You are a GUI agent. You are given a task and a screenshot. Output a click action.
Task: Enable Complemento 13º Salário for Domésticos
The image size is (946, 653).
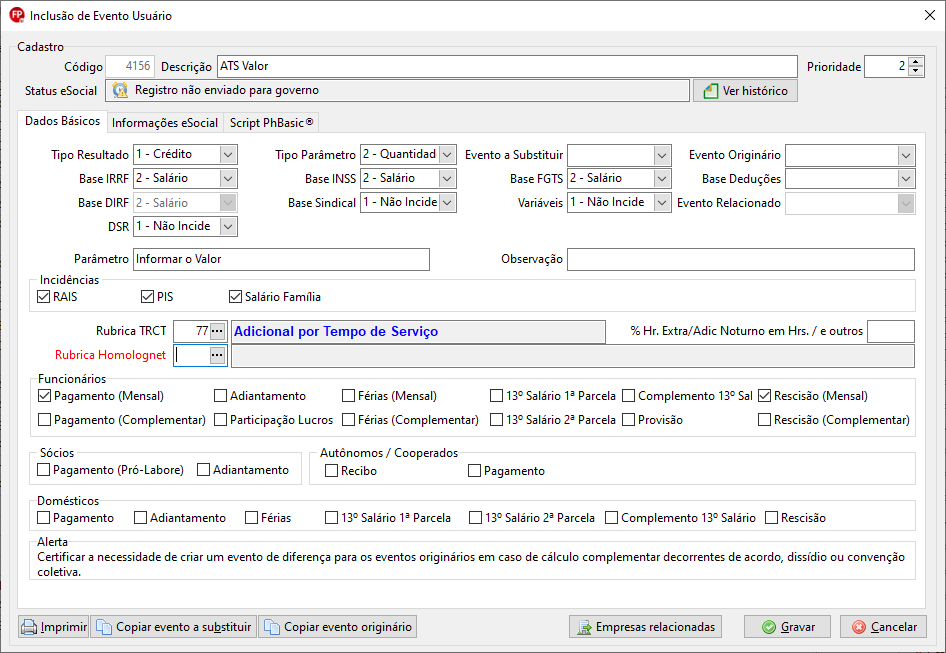click(x=612, y=518)
